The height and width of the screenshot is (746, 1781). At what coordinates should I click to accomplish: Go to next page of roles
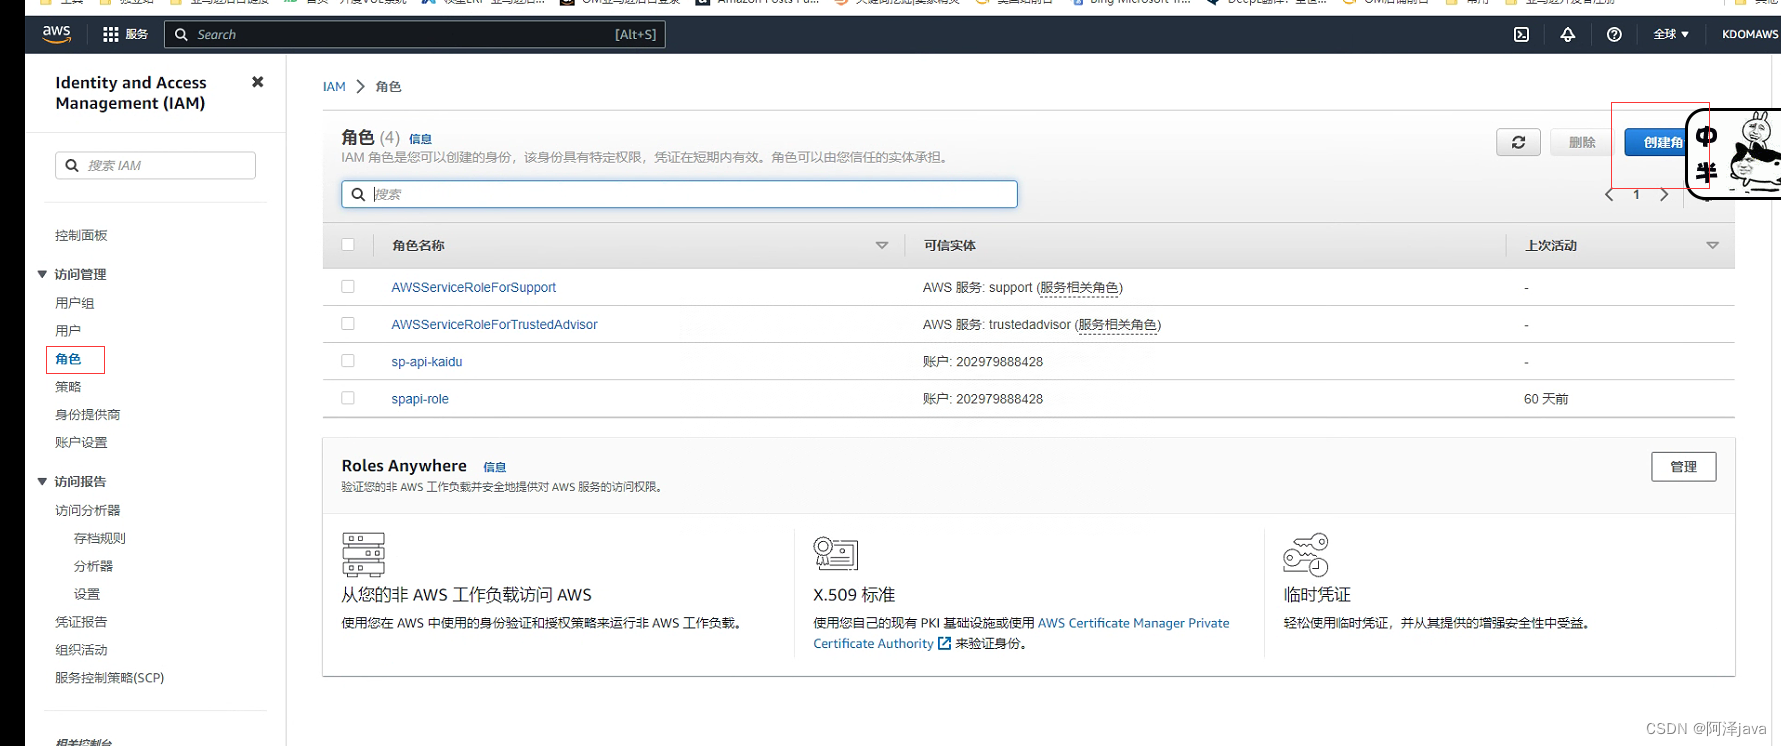coord(1664,195)
